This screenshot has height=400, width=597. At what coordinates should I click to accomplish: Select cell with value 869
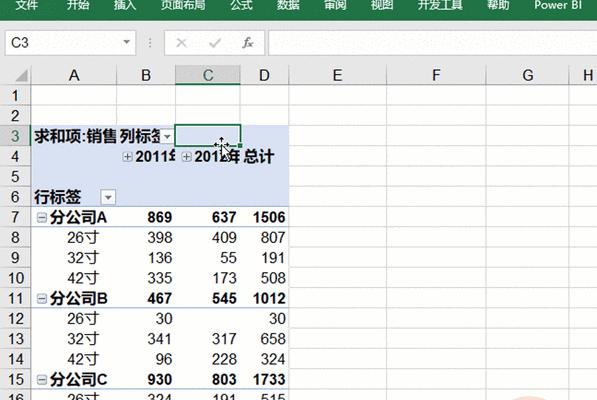point(146,217)
